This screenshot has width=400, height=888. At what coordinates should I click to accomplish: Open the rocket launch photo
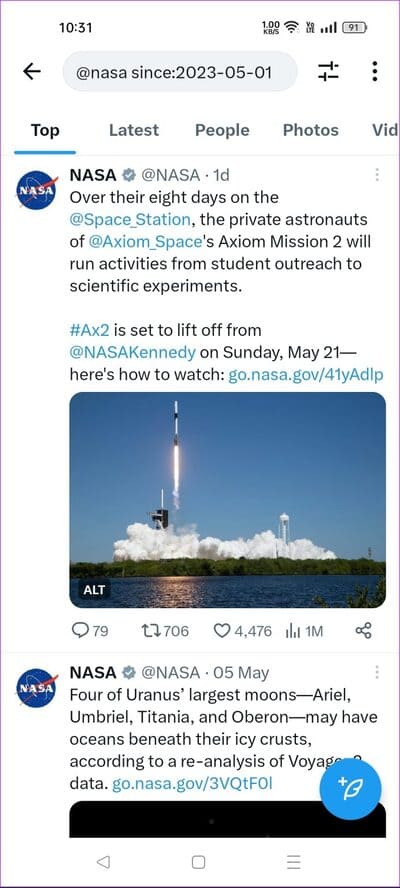227,500
